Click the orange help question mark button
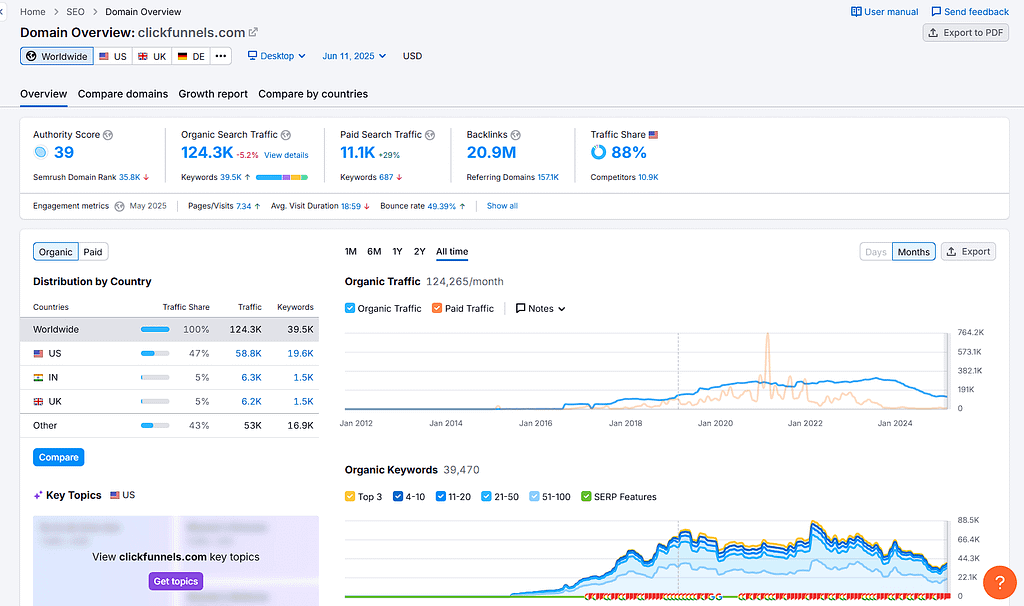This screenshot has width=1024, height=606. [x=999, y=582]
